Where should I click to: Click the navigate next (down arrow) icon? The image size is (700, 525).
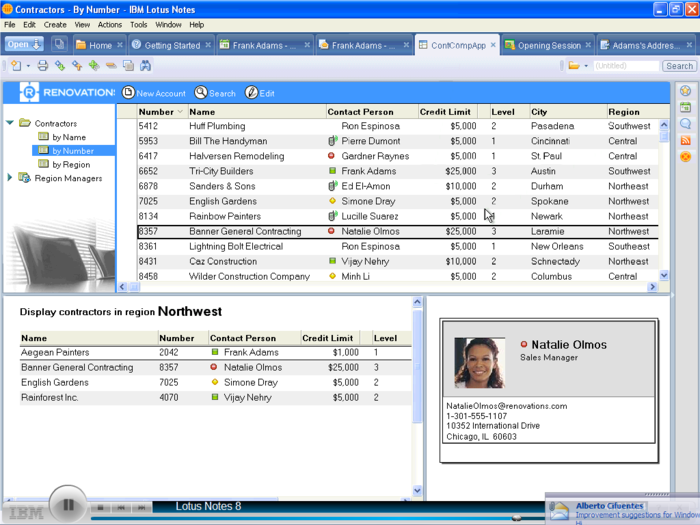(x=60, y=66)
